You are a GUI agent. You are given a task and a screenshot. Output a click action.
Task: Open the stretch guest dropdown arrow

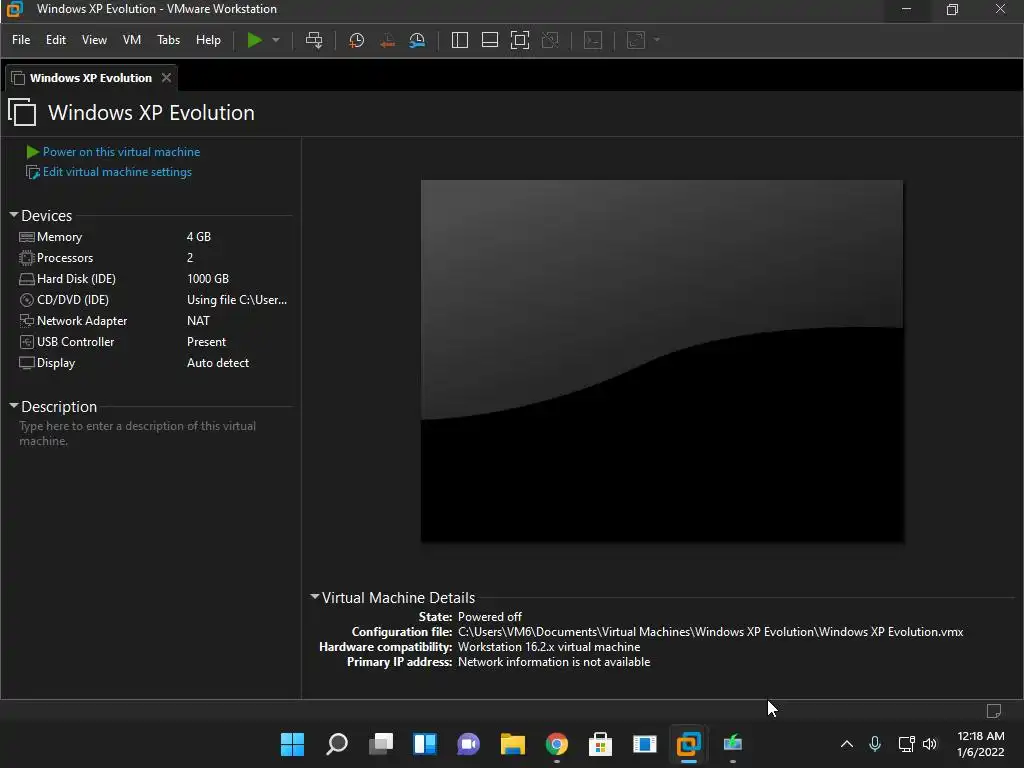657,40
